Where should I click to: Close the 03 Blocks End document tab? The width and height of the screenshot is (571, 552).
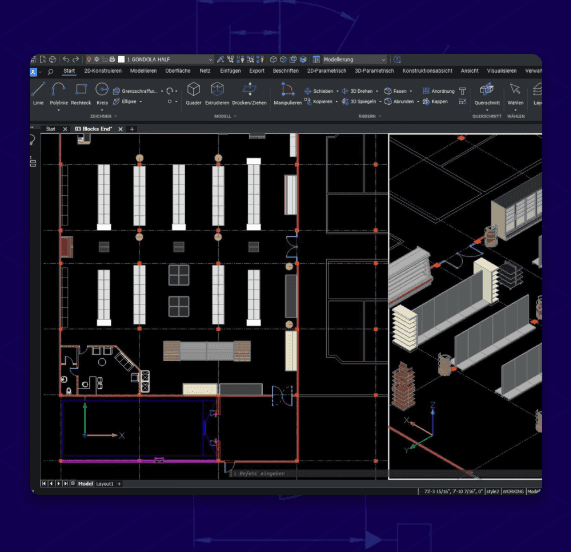click(x=121, y=129)
